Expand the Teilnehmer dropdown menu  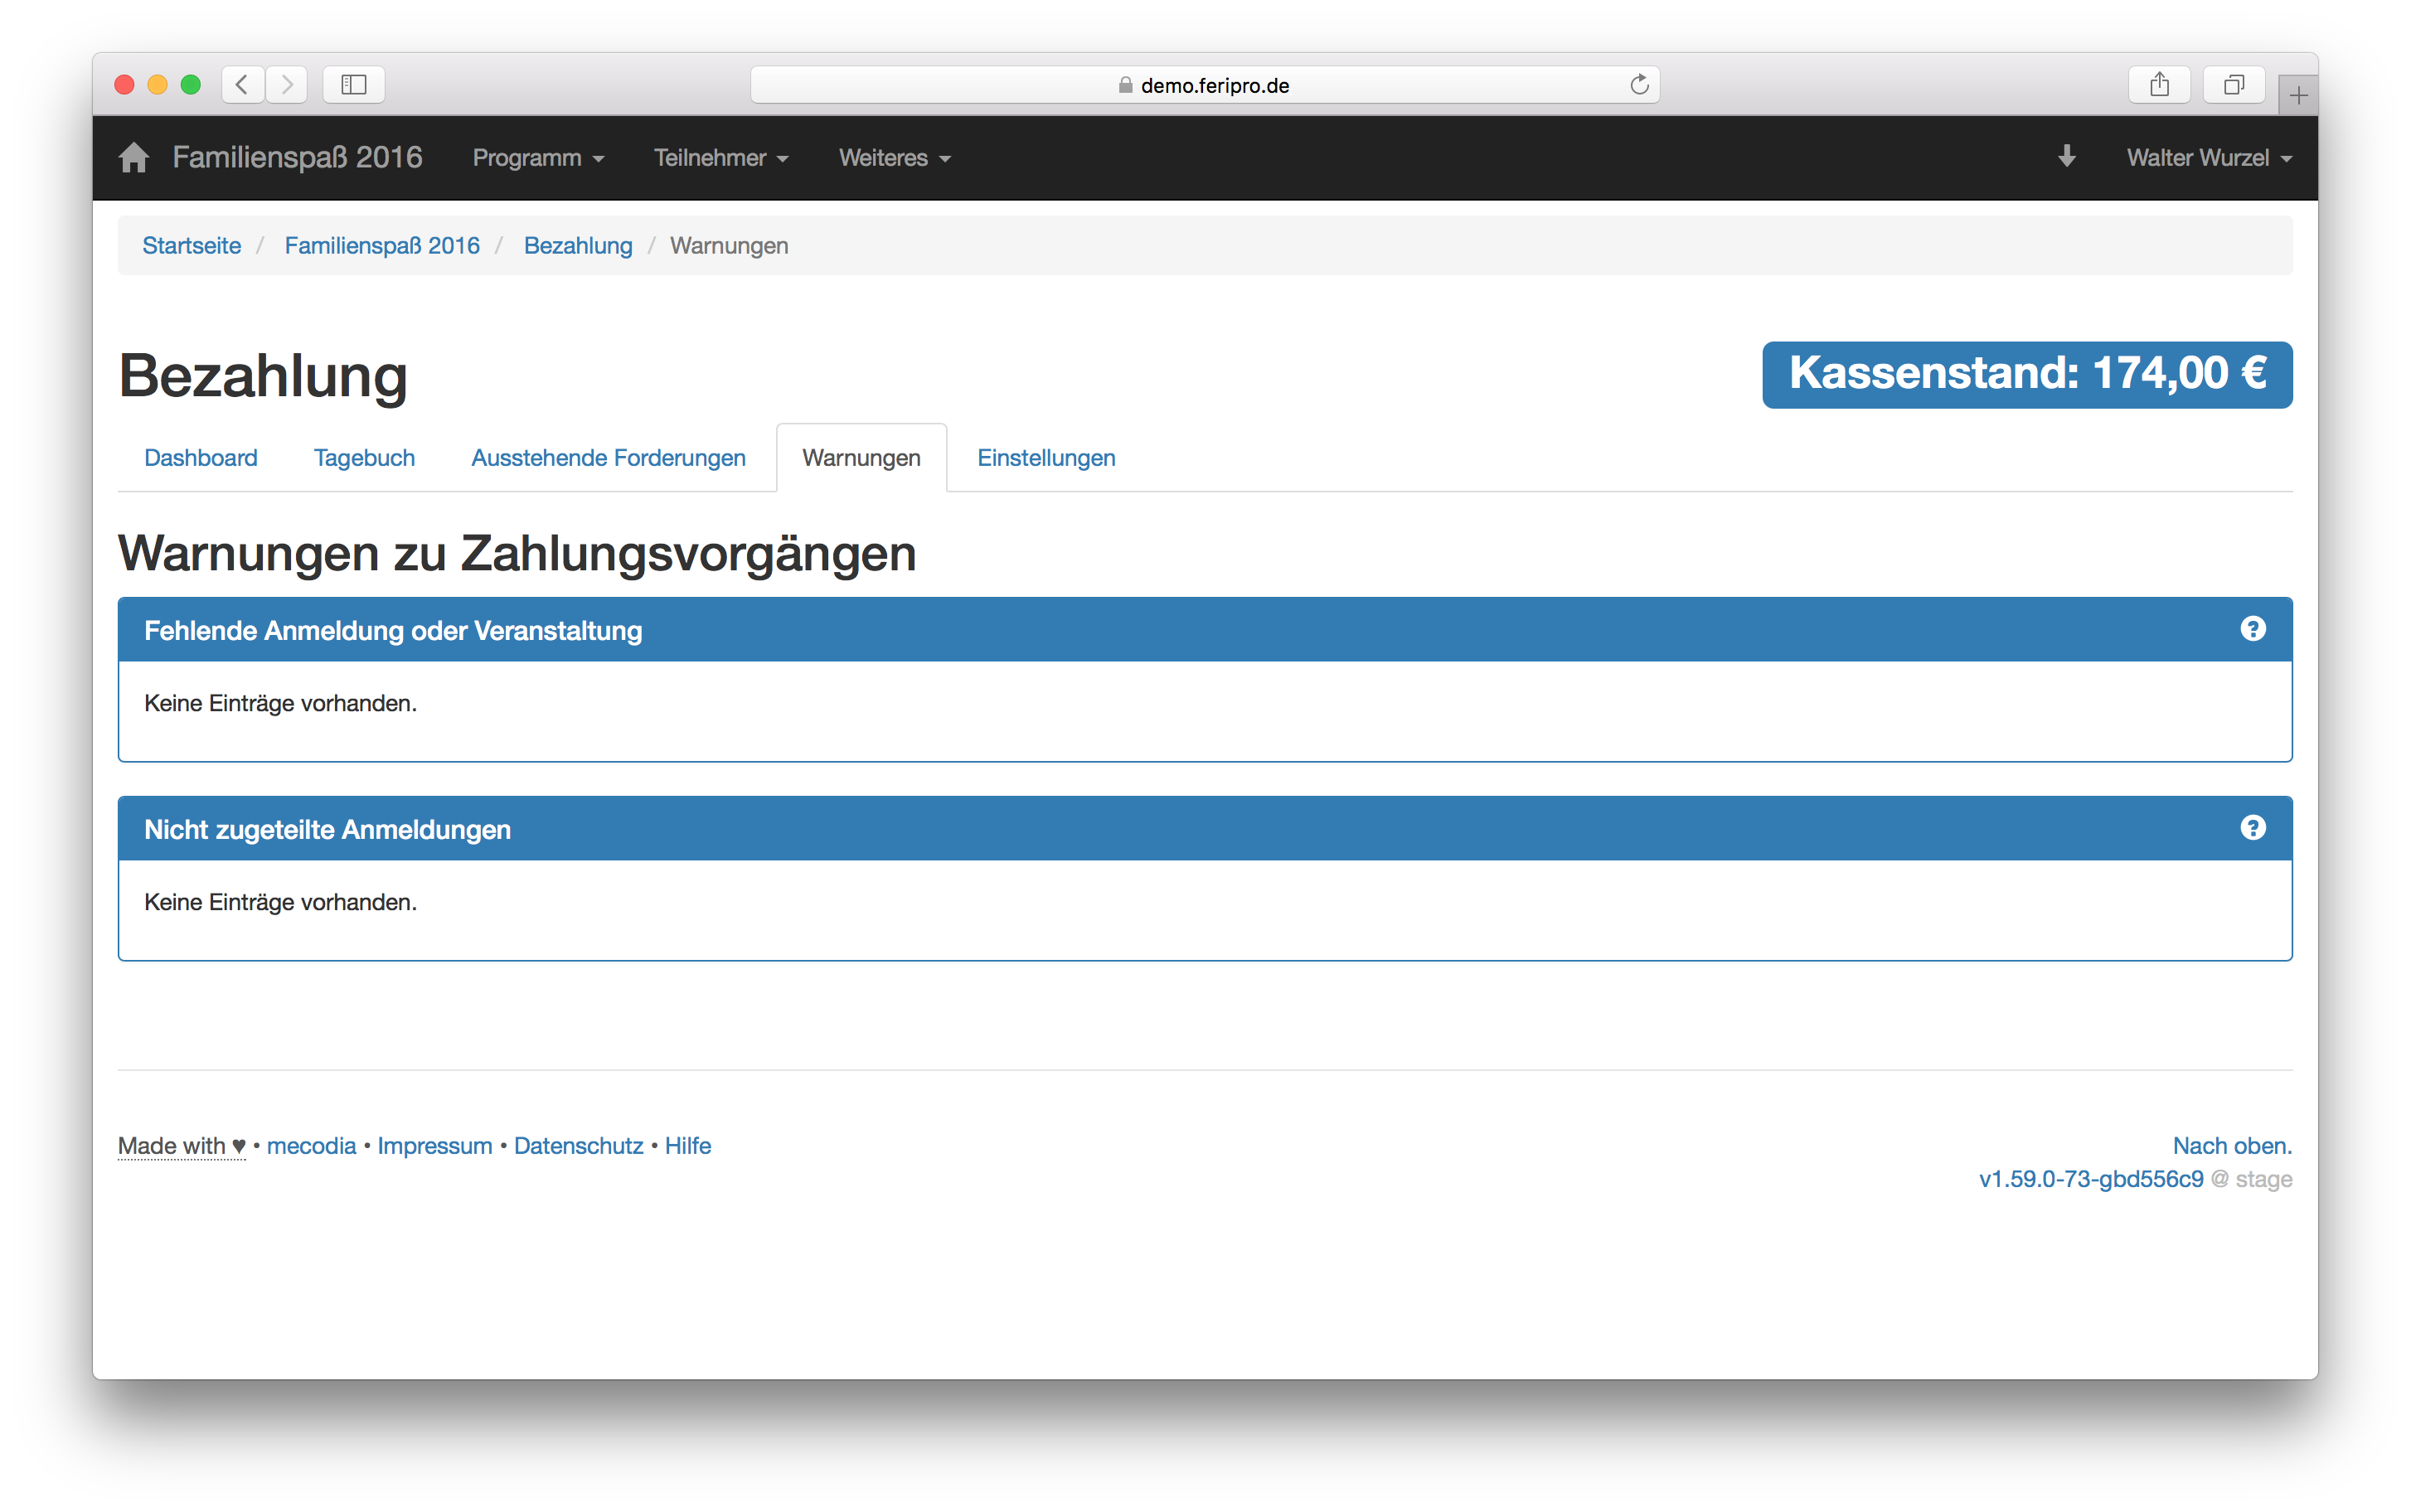[x=721, y=158]
